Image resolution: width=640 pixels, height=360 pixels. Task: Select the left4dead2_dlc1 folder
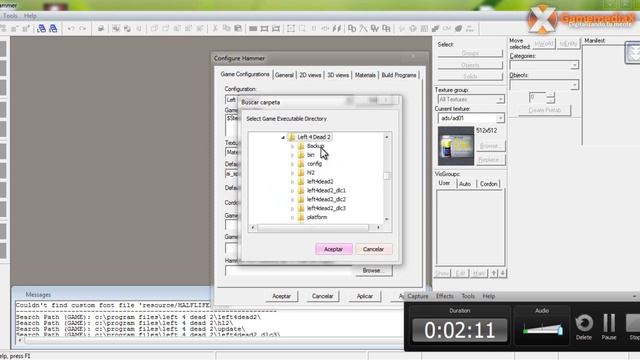[326, 191]
